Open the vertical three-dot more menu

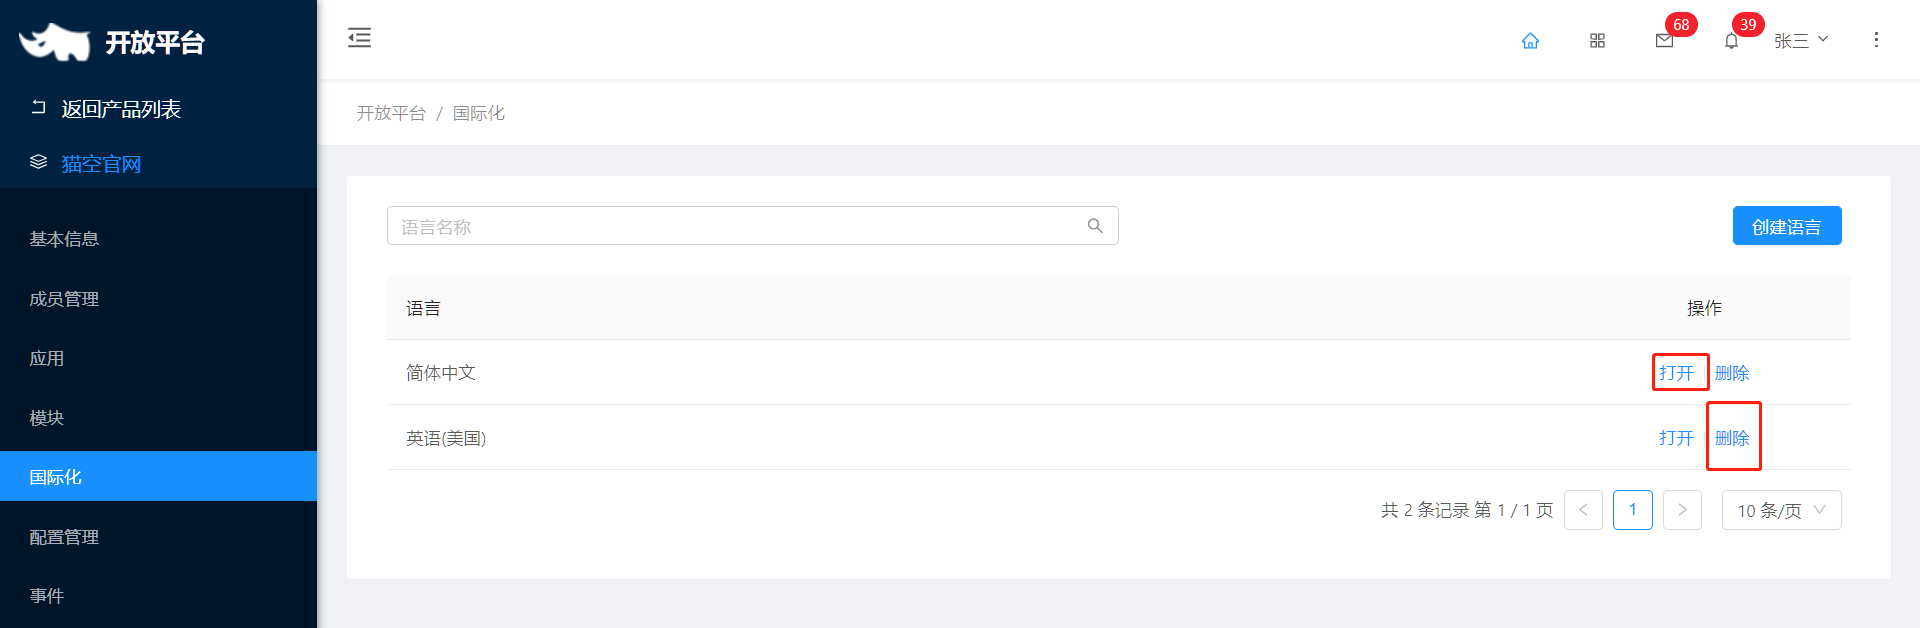(x=1876, y=39)
